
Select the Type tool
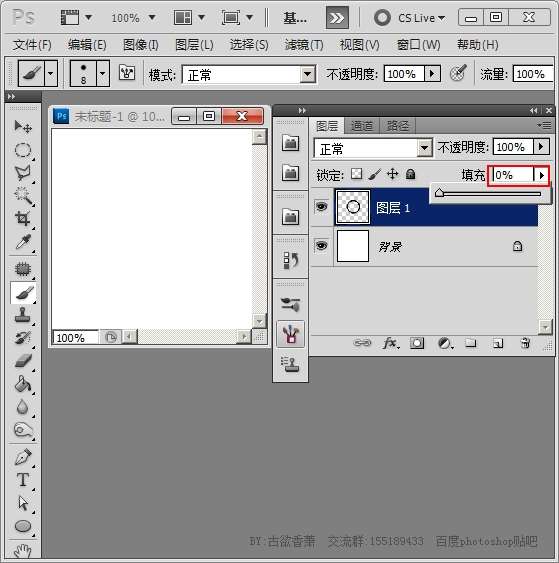click(x=23, y=480)
